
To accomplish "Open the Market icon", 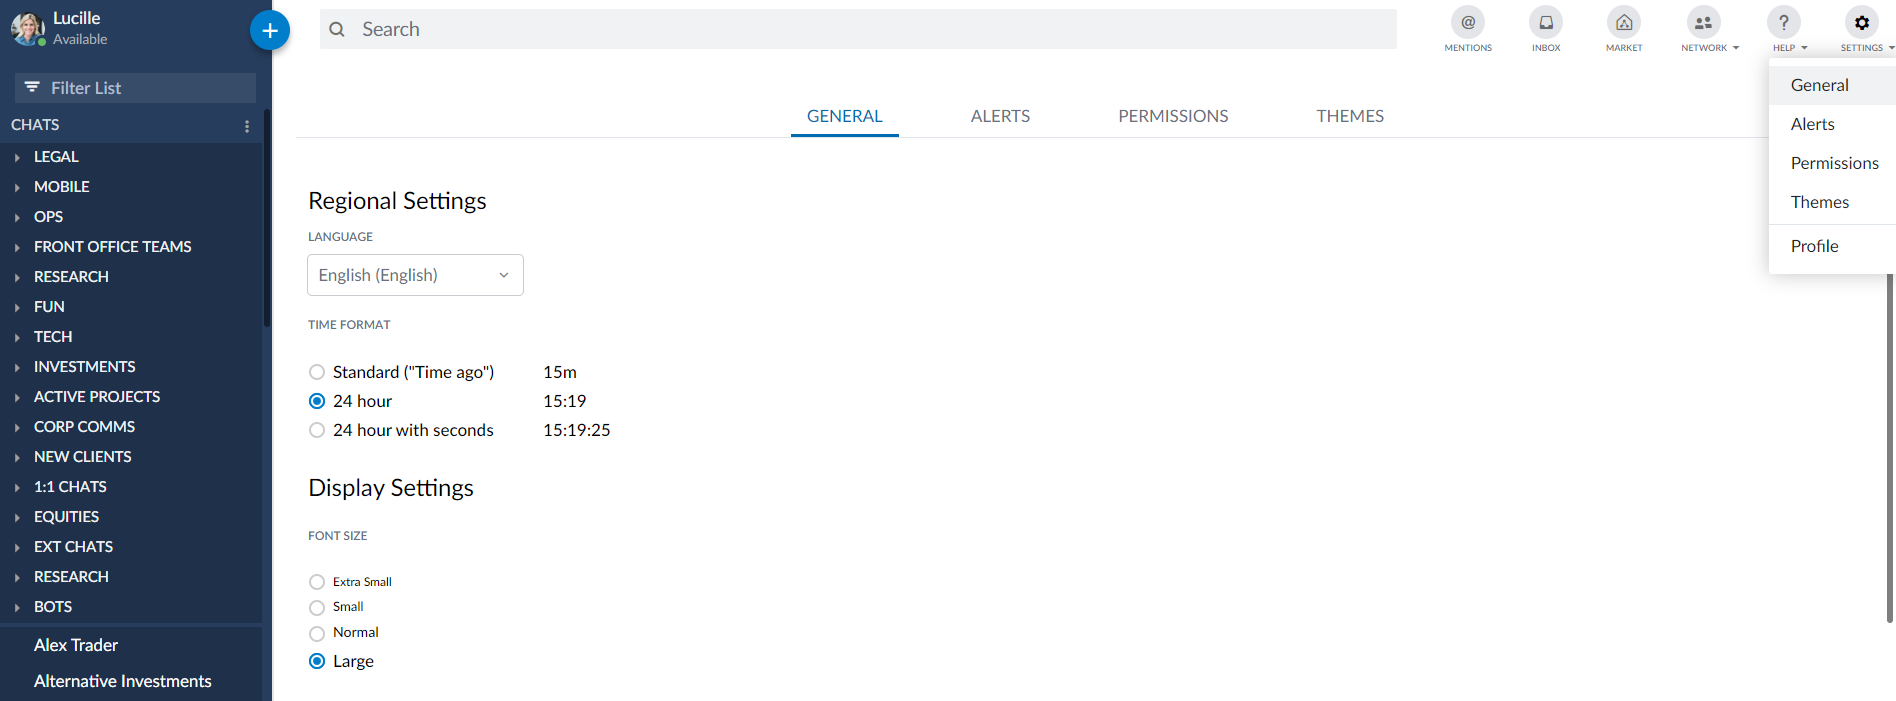I will (1623, 23).
